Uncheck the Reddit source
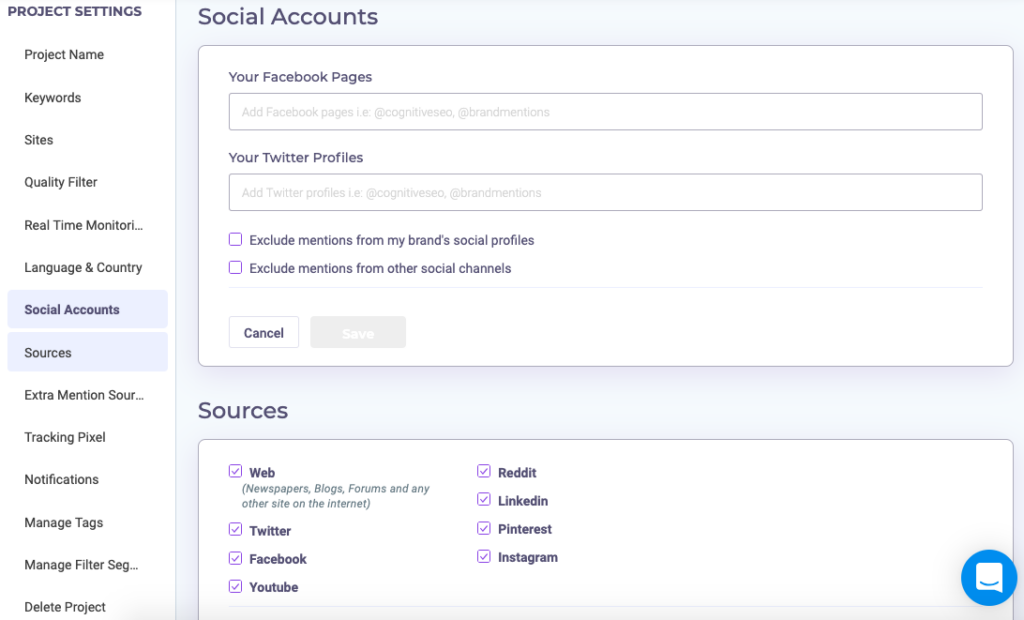This screenshot has height=620, width=1024. (484, 470)
